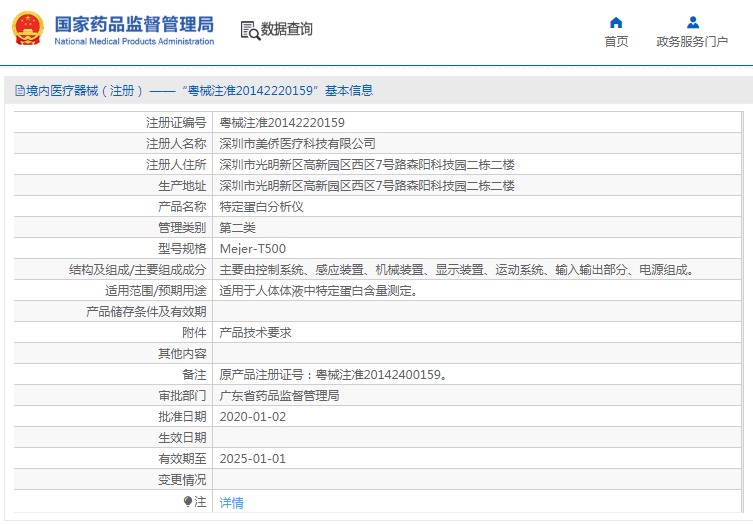Click product name 特定蛋白分析仪
The width and height of the screenshot is (753, 524).
261,207
